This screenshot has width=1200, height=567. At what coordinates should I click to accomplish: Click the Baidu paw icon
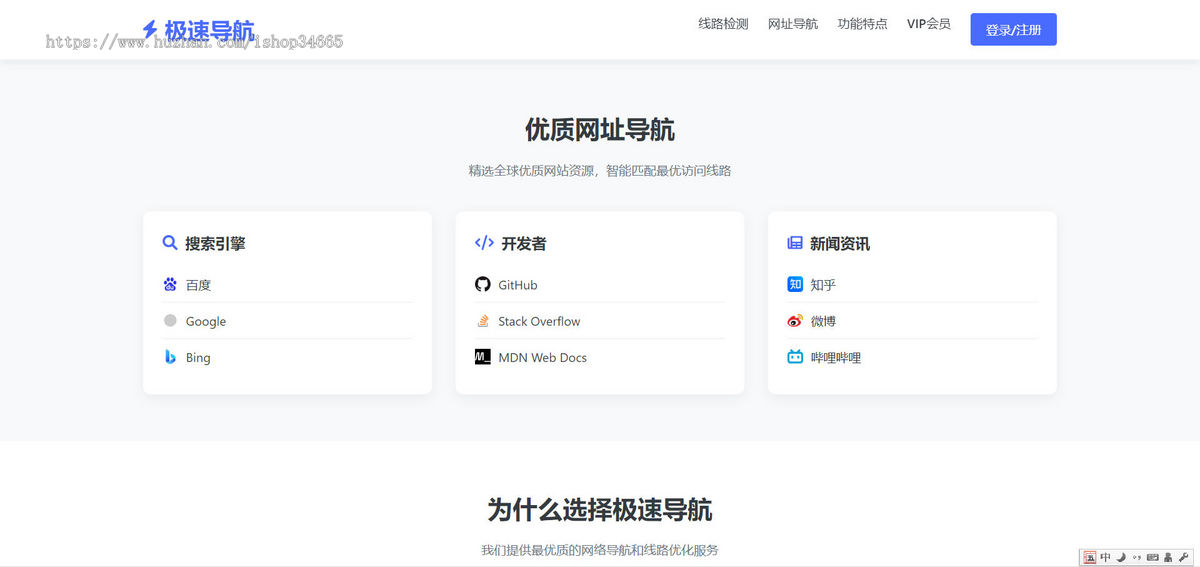pos(170,285)
